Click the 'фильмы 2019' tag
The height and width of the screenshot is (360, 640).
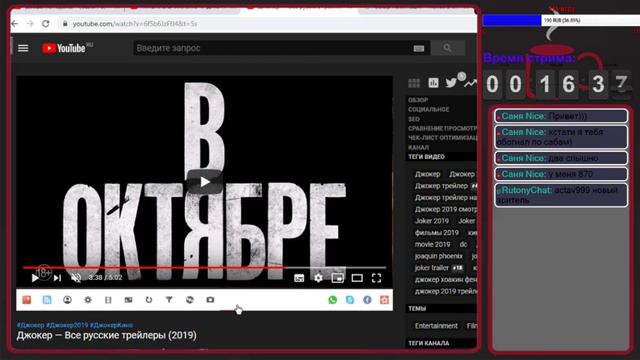coord(437,233)
